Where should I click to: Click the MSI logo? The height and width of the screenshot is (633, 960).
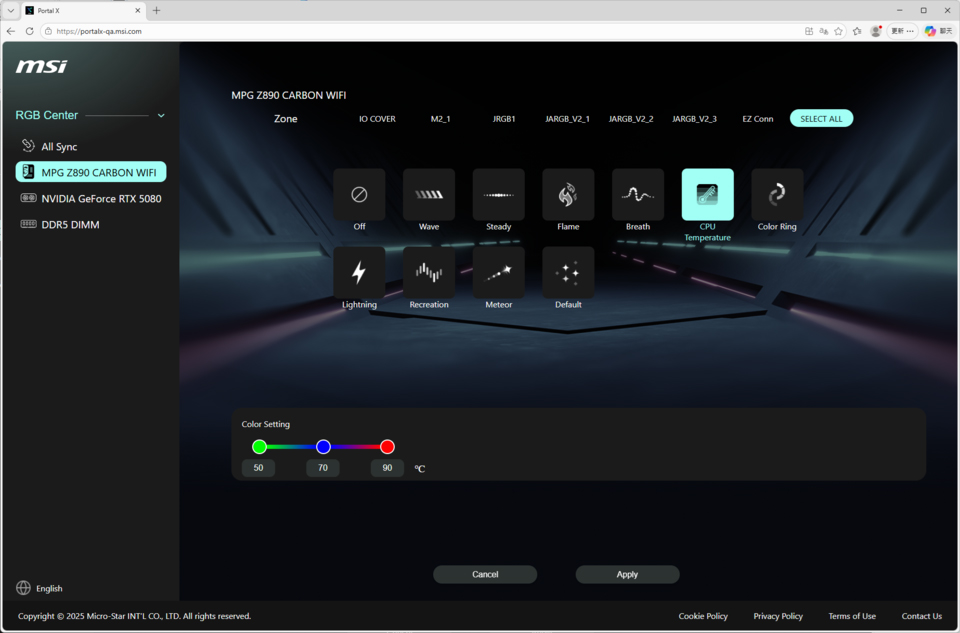pyautogui.click(x=41, y=66)
